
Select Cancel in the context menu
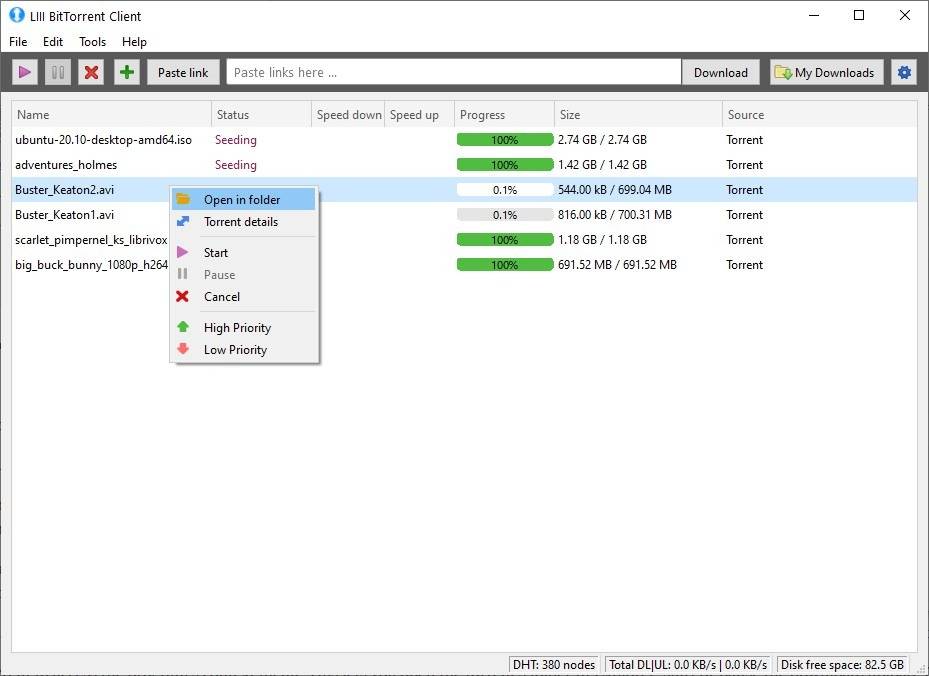(x=244, y=296)
